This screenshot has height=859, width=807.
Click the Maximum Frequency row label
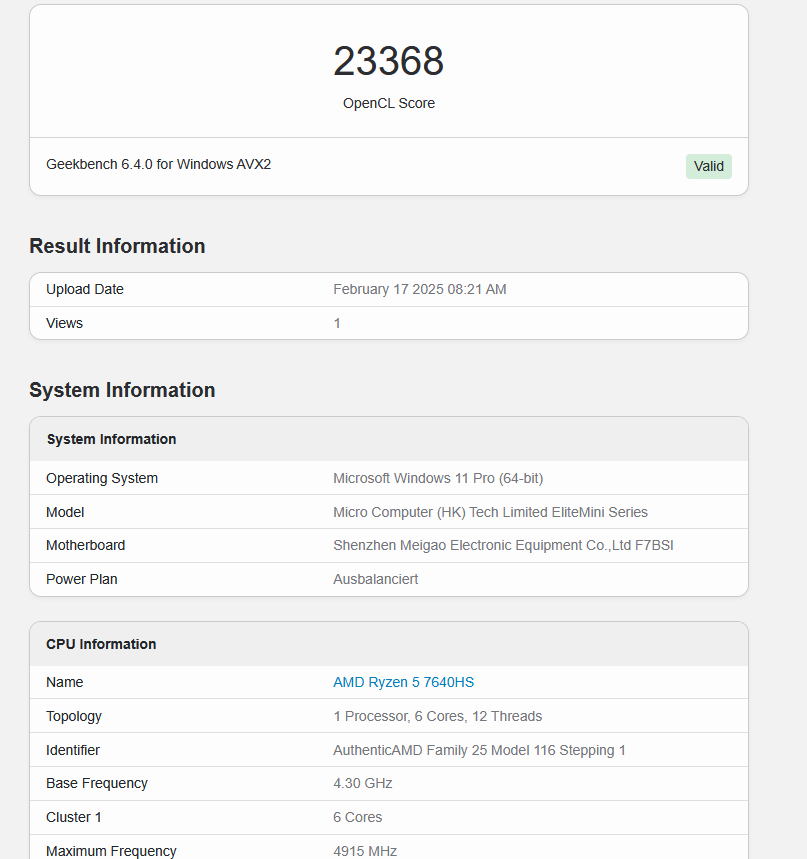111,851
